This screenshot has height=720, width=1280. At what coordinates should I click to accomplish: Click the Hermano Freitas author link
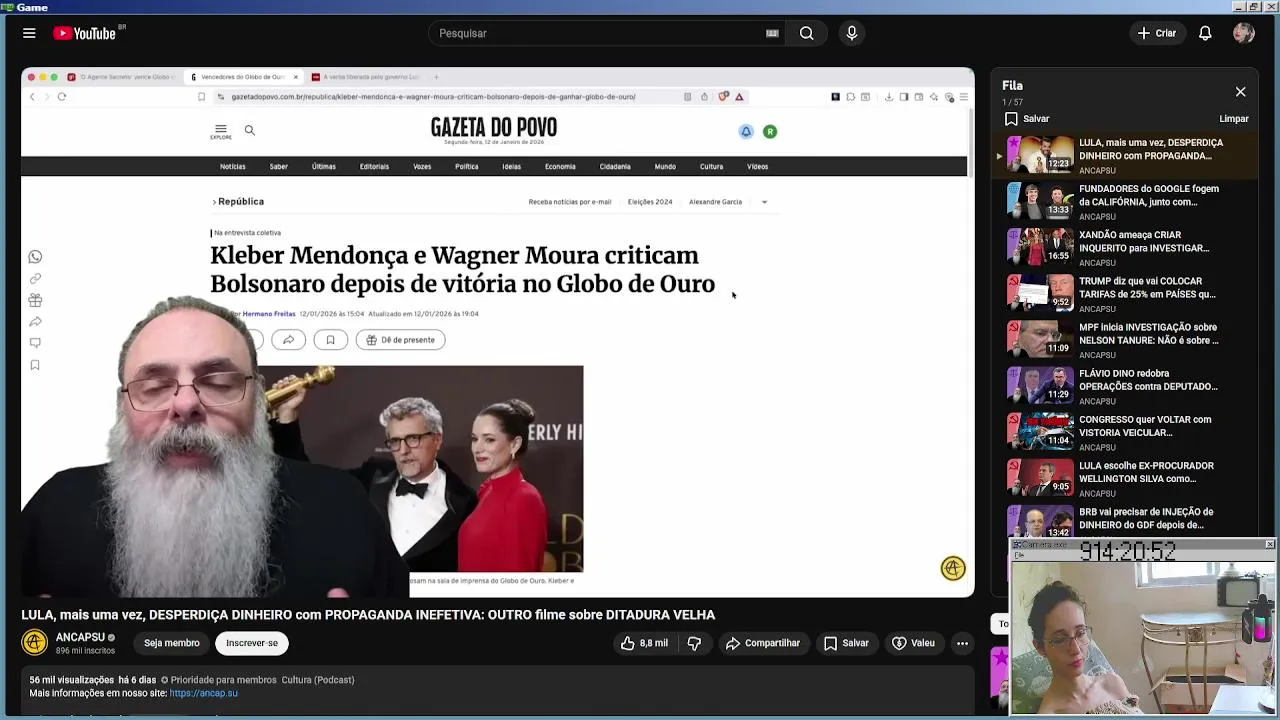(269, 314)
